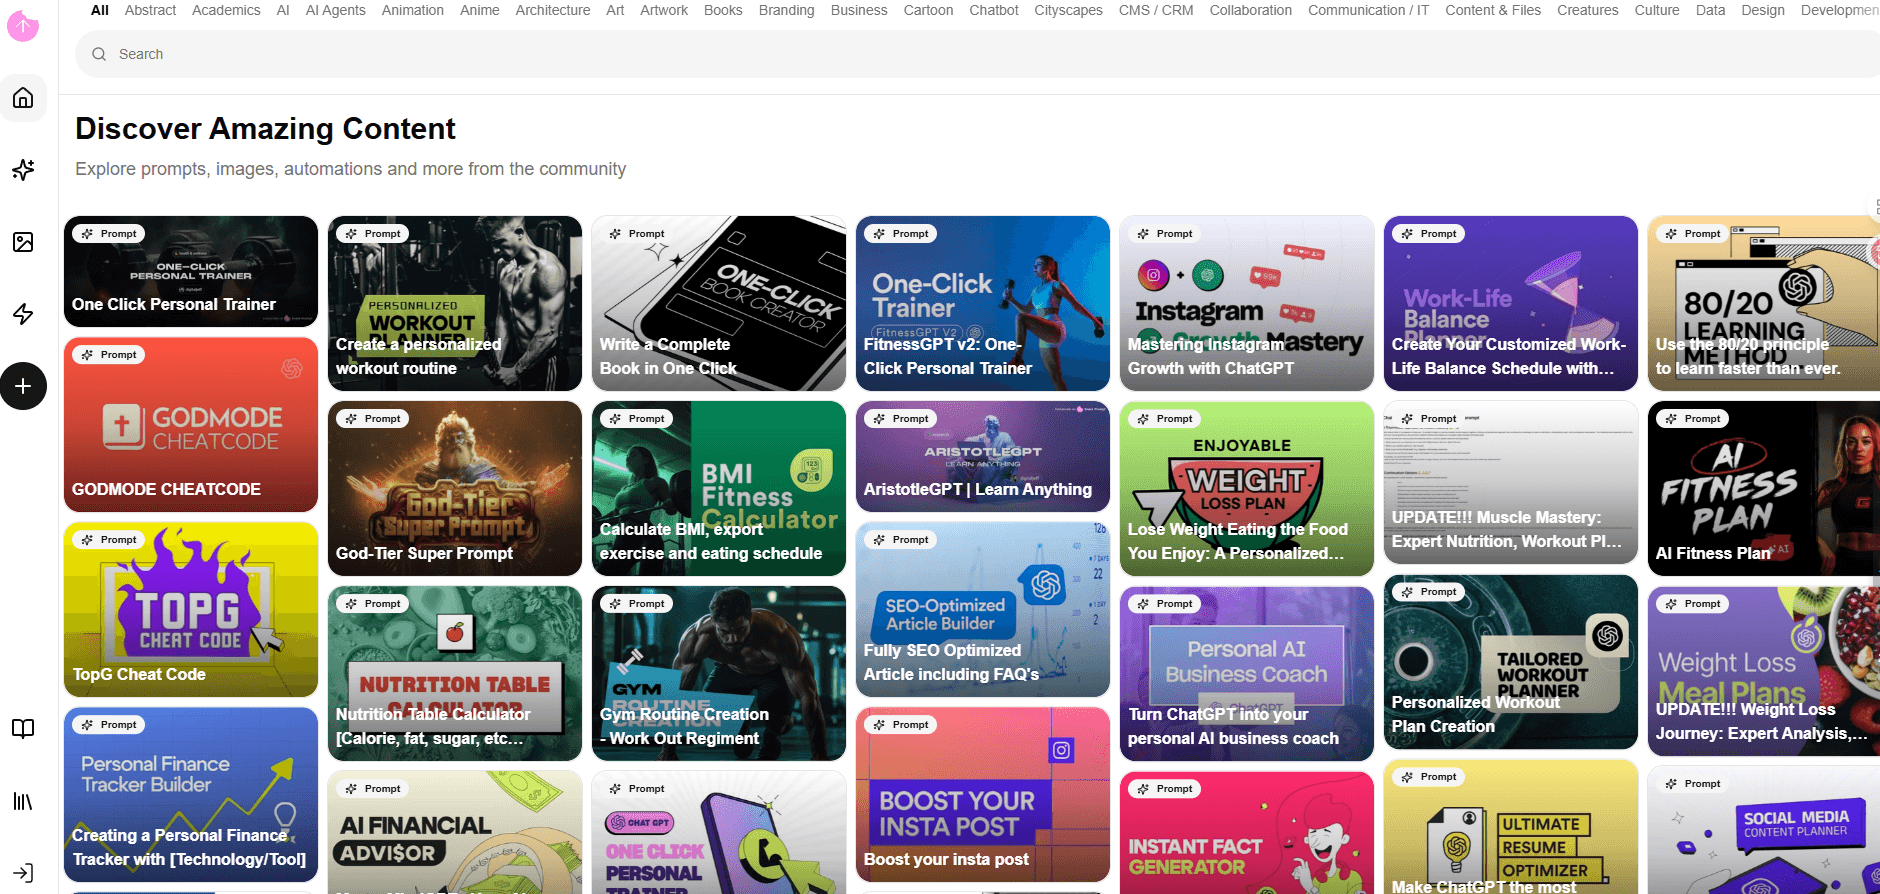Click the Home icon in sidebar
1880x894 pixels.
(23, 98)
